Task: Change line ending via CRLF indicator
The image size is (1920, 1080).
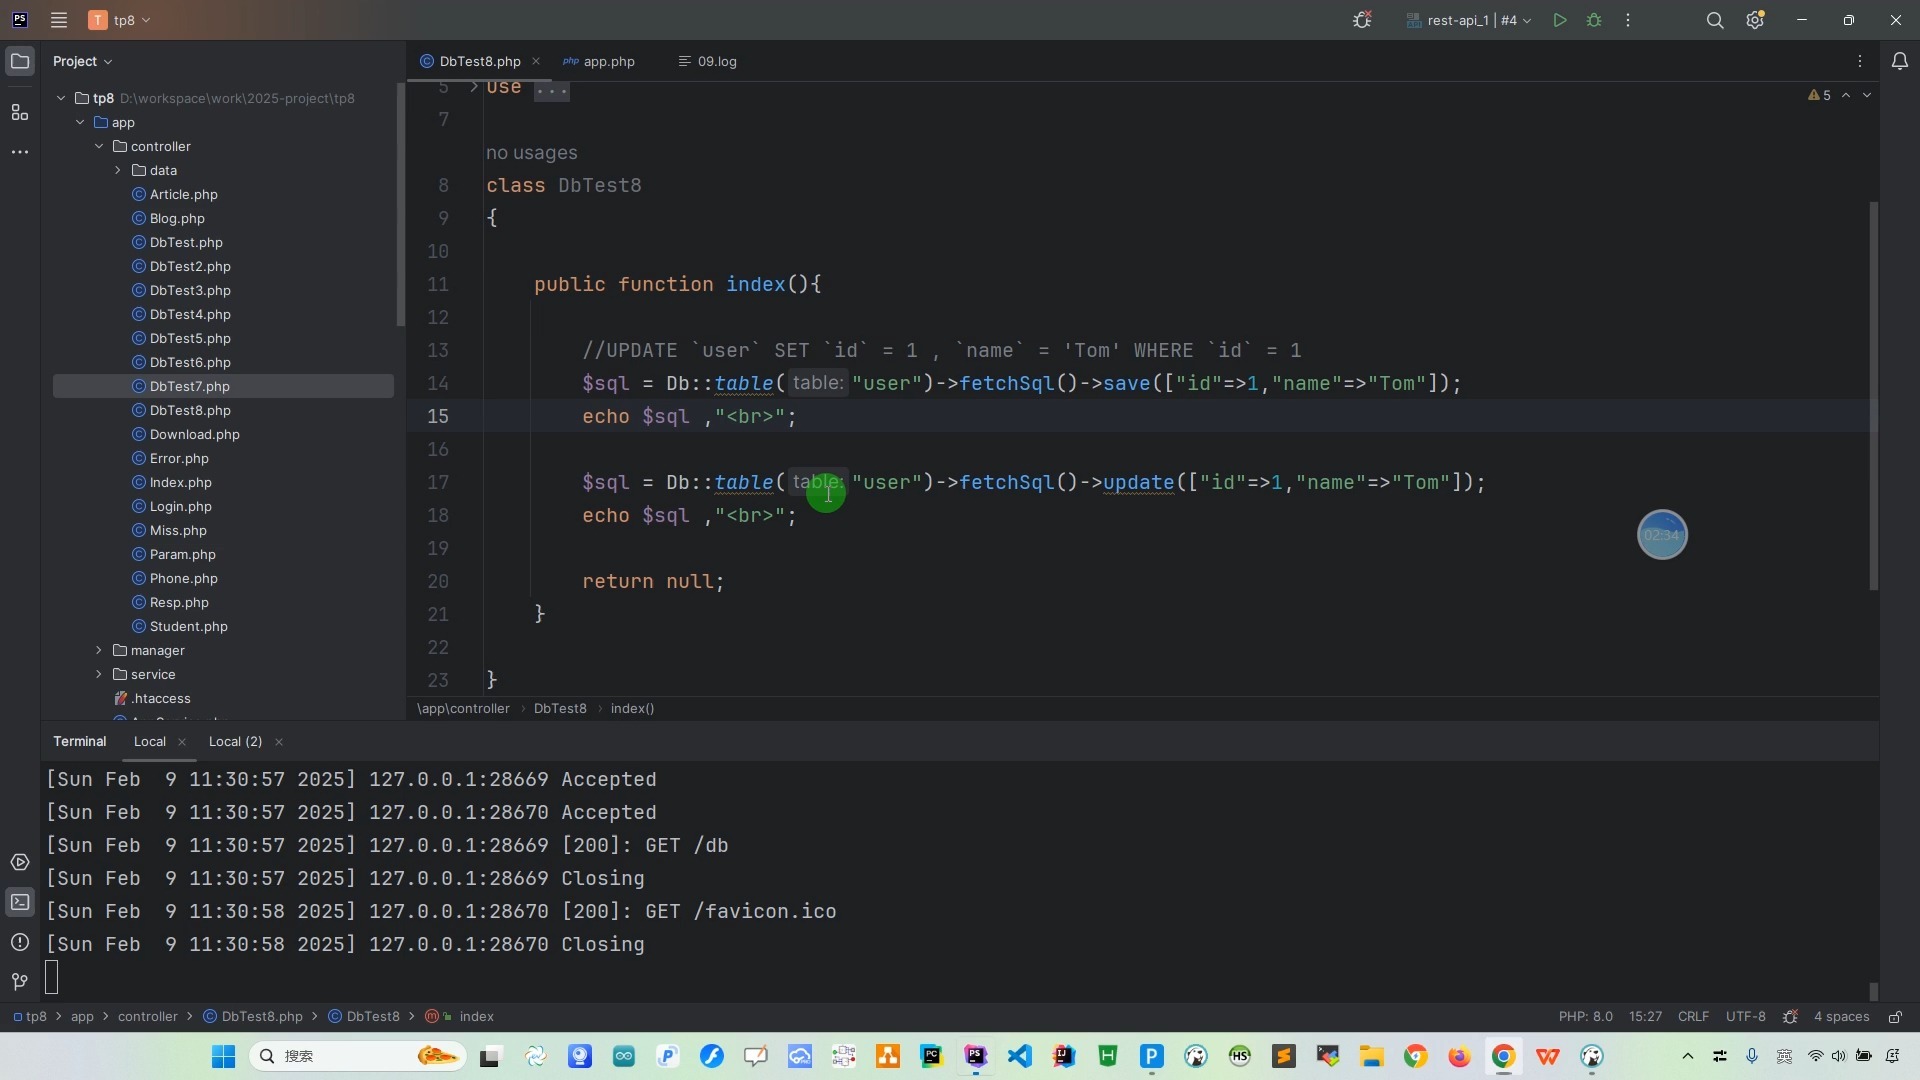Action: click(1693, 1016)
